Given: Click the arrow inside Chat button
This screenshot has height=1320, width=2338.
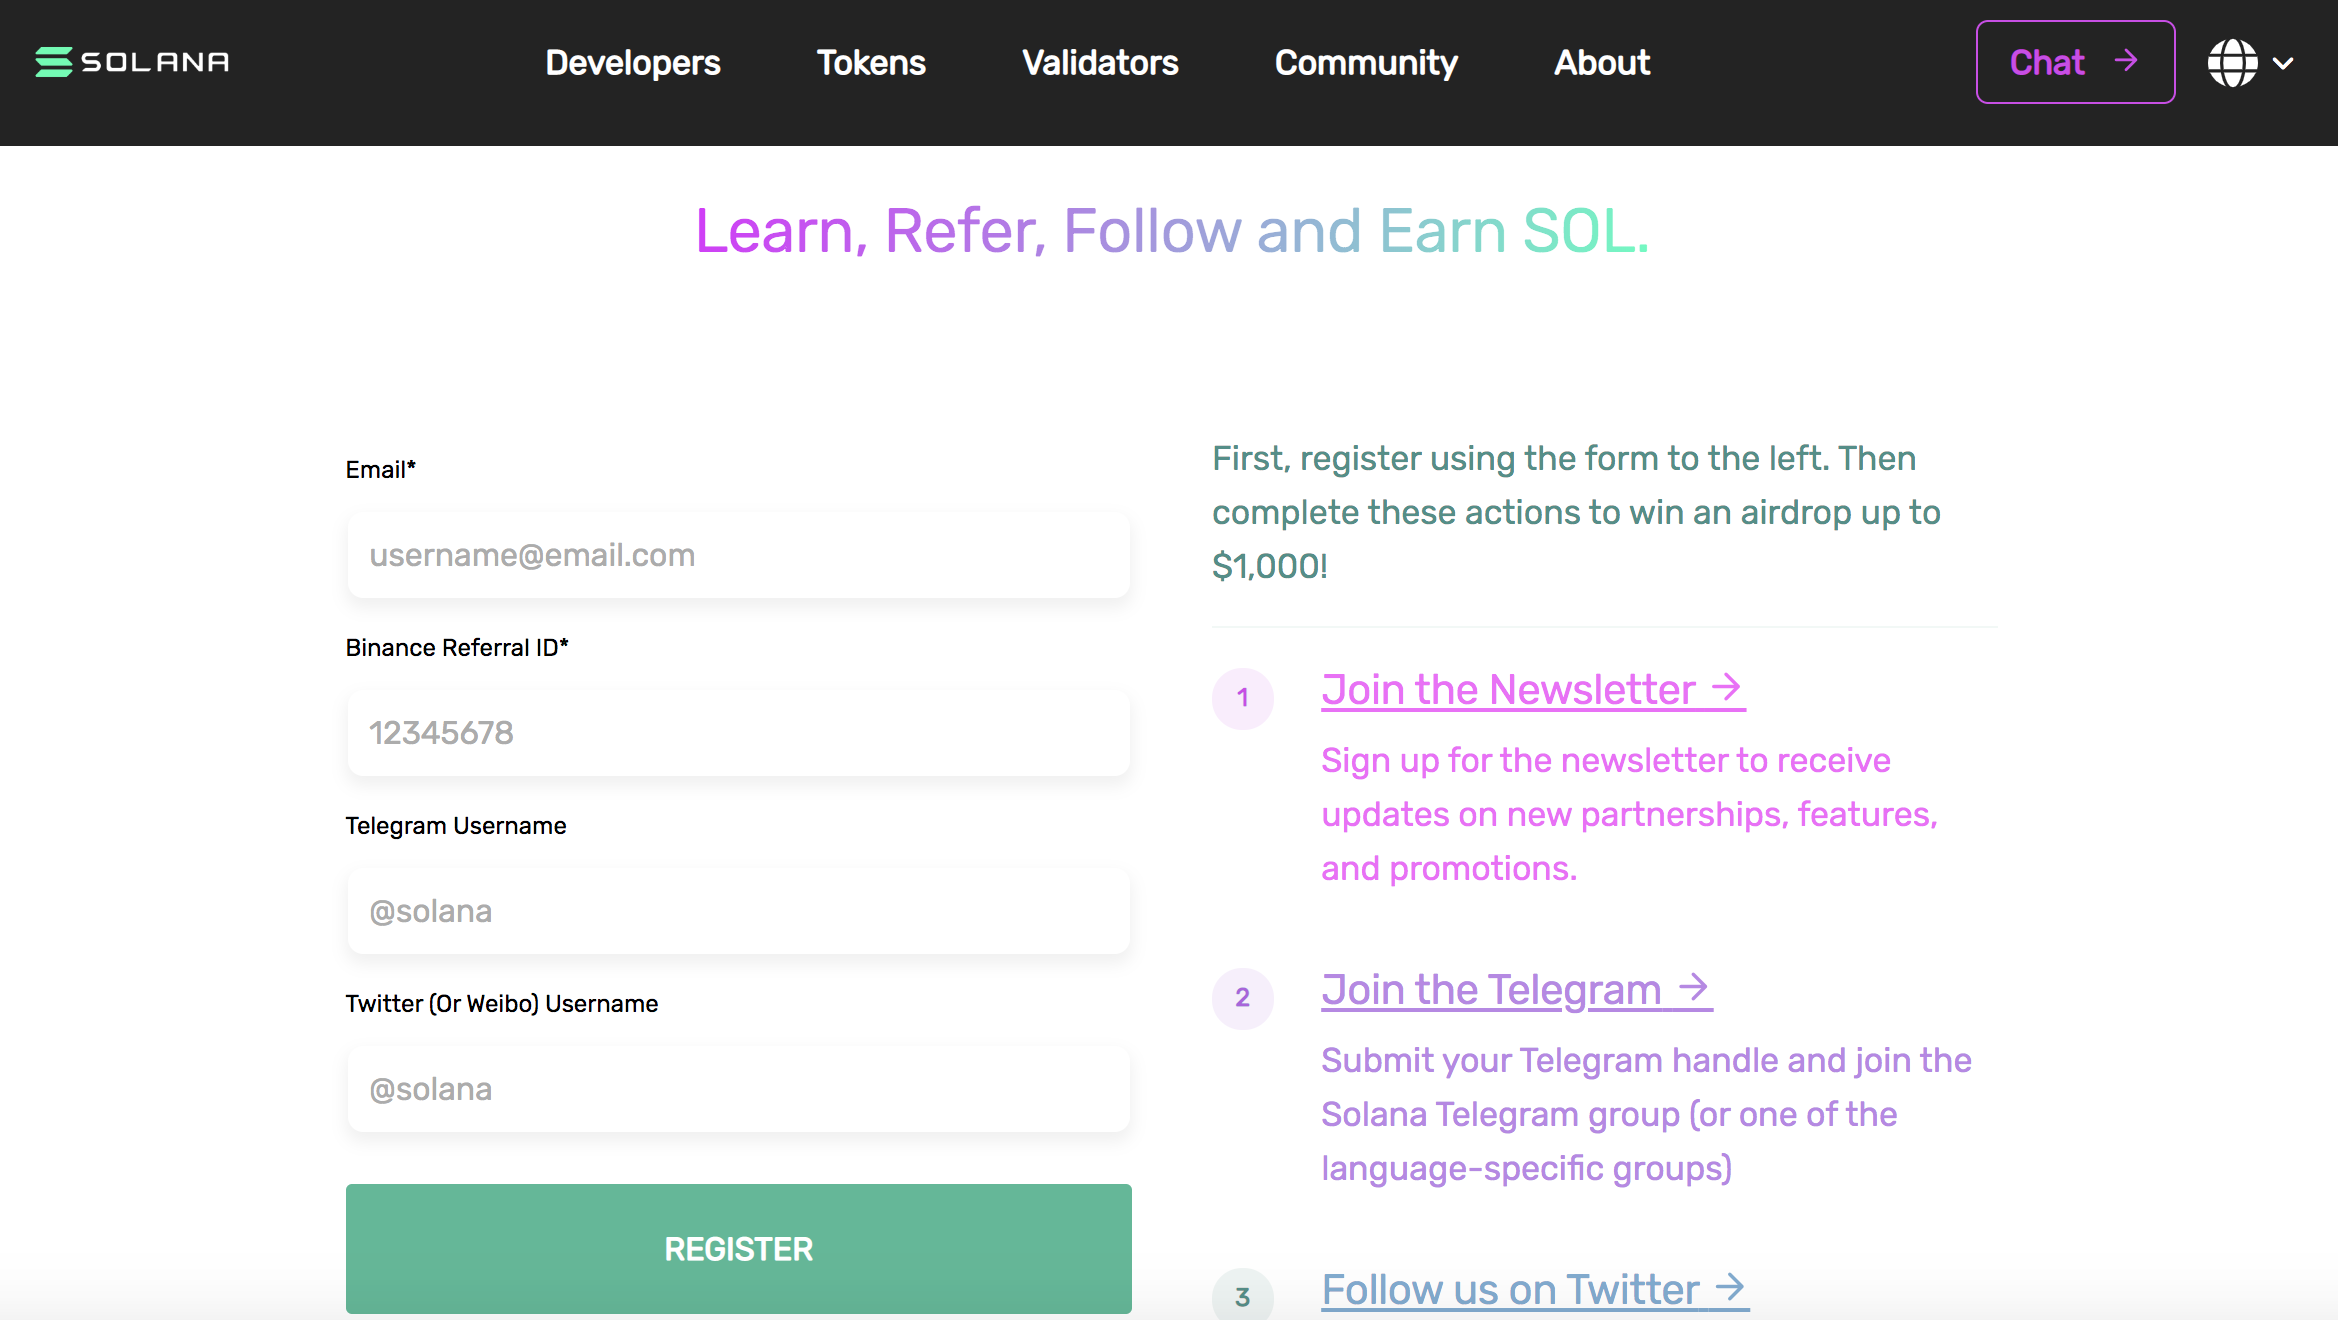Looking at the screenshot, I should tap(2126, 61).
